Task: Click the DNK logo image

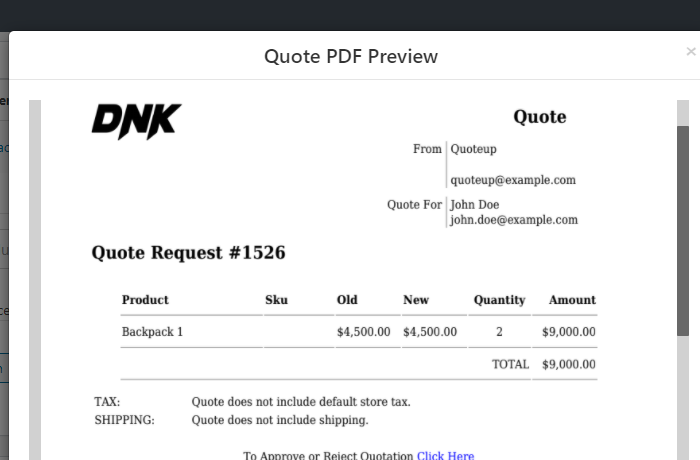Action: click(x=137, y=121)
